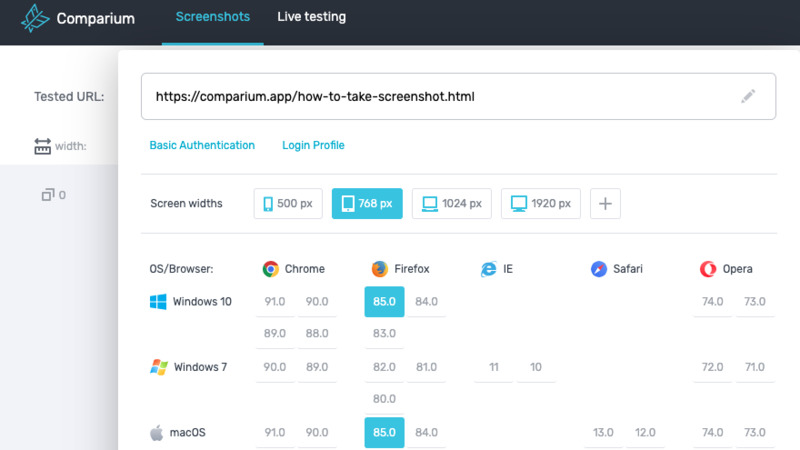Click the Chrome browser icon
Screen dimensions: 800x450
click(x=270, y=269)
